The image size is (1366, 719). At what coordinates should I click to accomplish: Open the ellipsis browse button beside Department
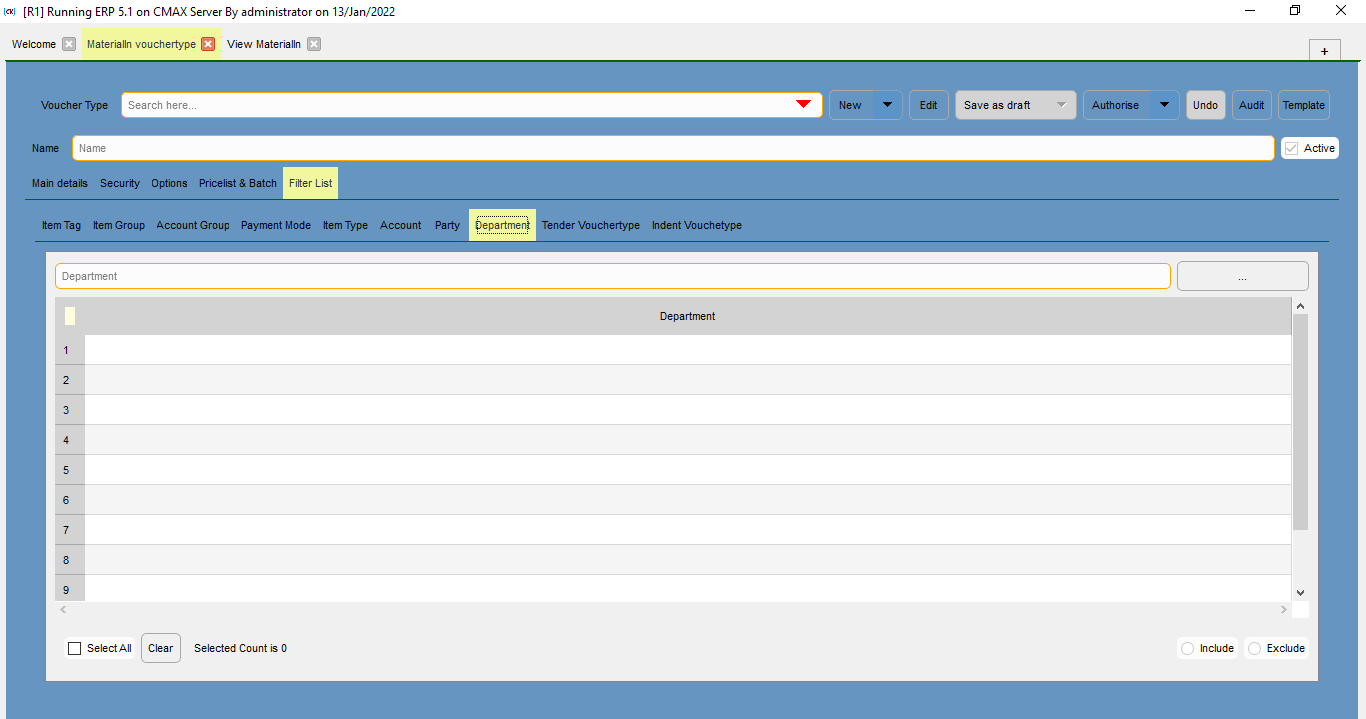[x=1242, y=276]
